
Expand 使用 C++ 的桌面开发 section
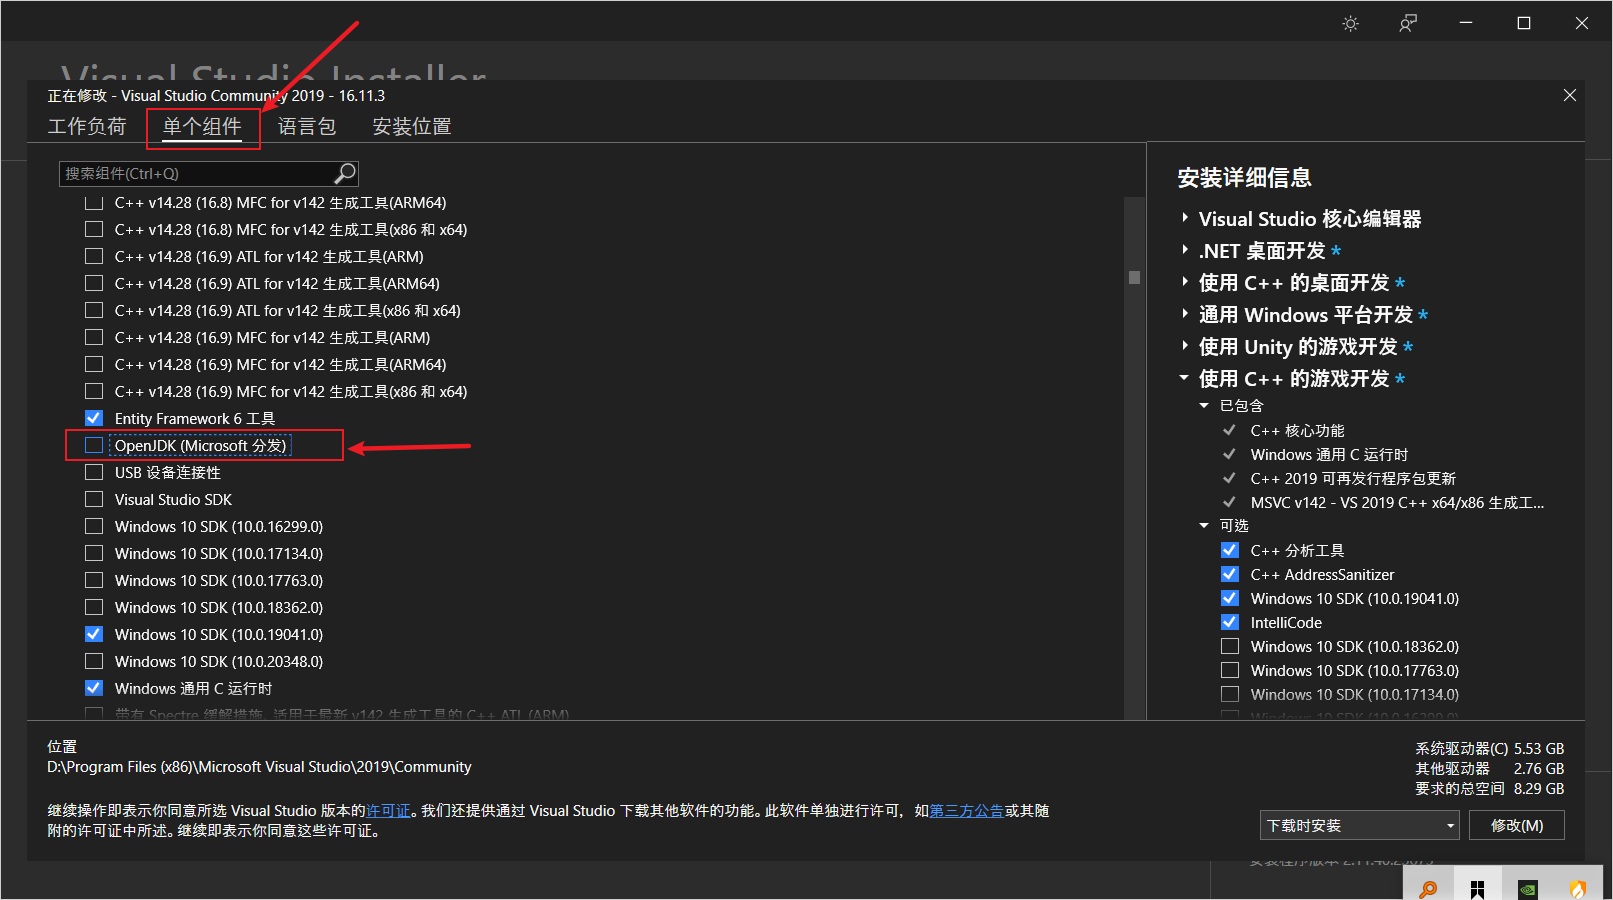point(1185,282)
